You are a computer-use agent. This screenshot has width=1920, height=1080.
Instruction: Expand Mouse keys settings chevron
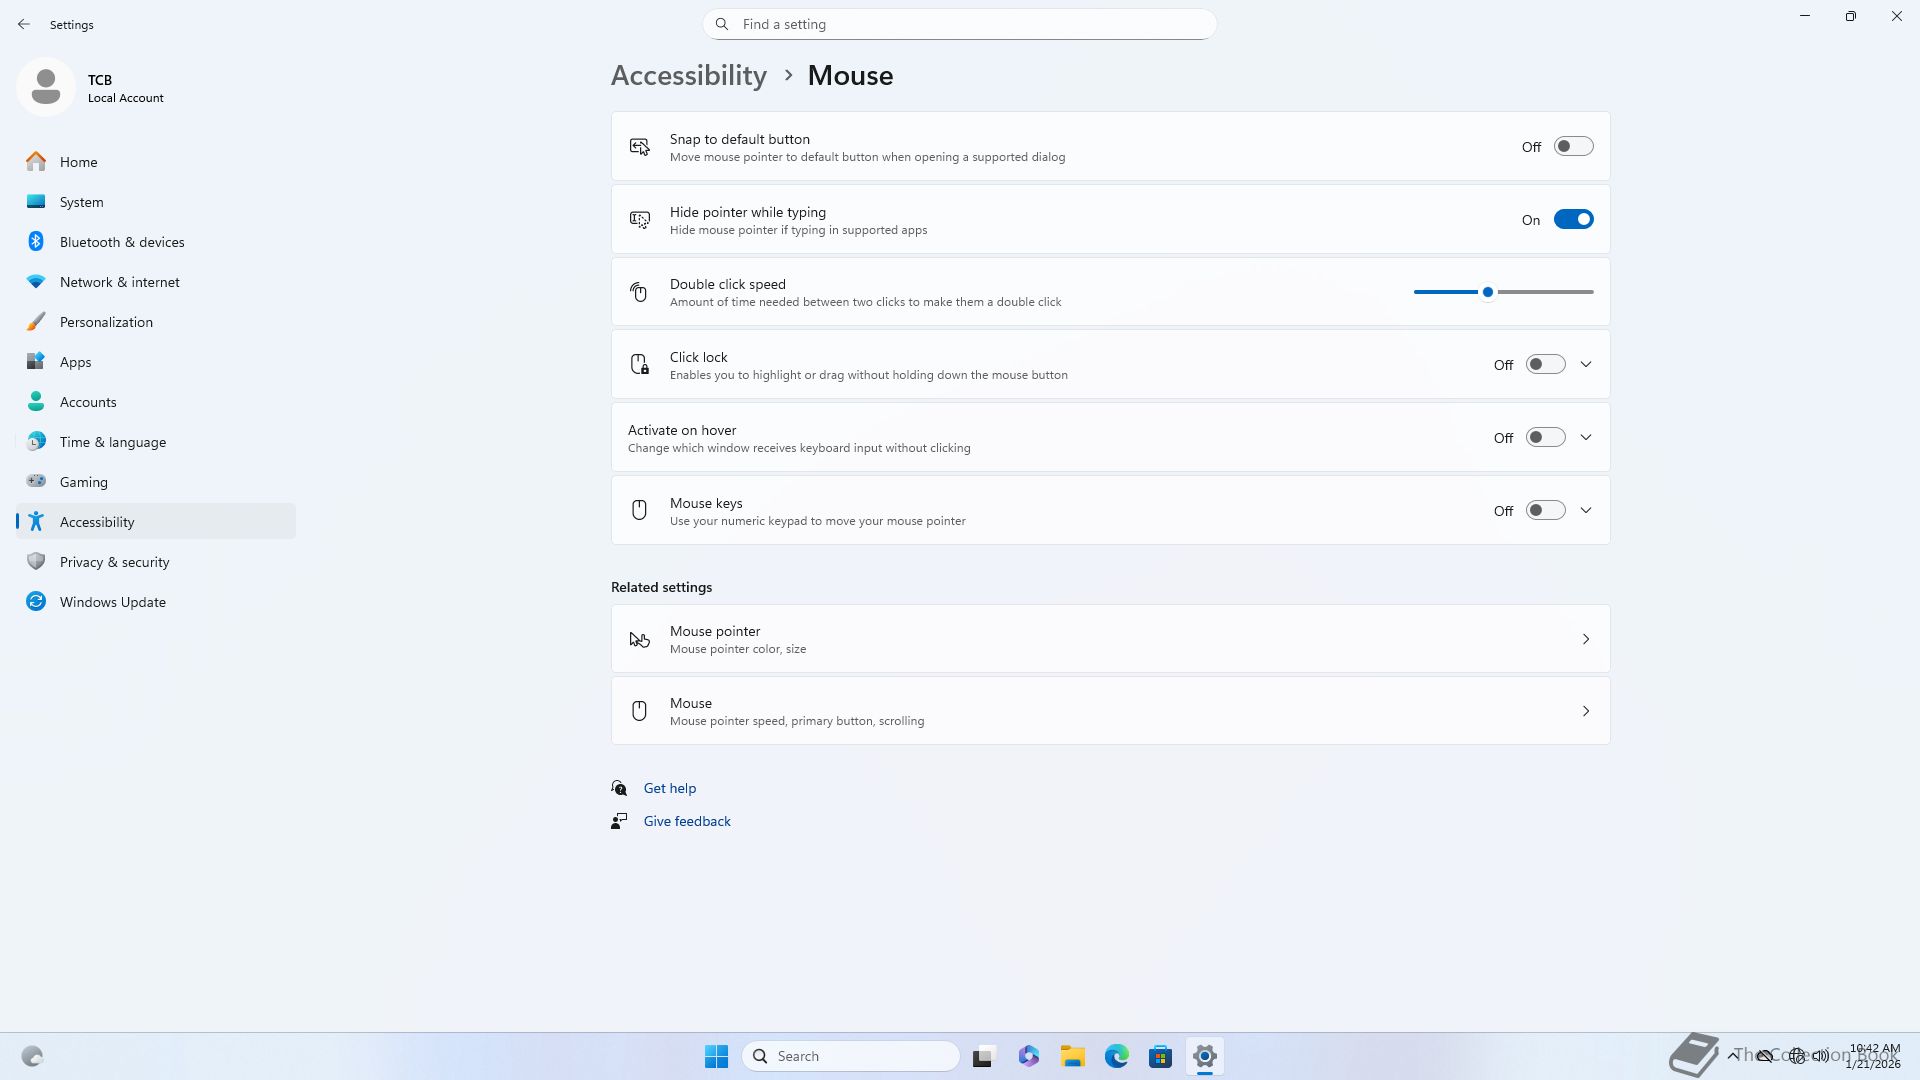tap(1586, 511)
